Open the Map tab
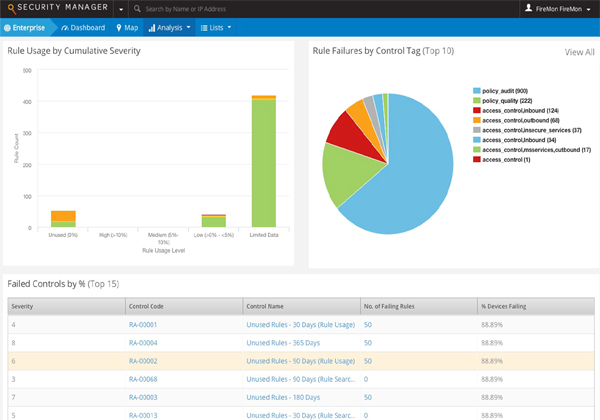This screenshot has height=420, width=600. click(x=126, y=27)
